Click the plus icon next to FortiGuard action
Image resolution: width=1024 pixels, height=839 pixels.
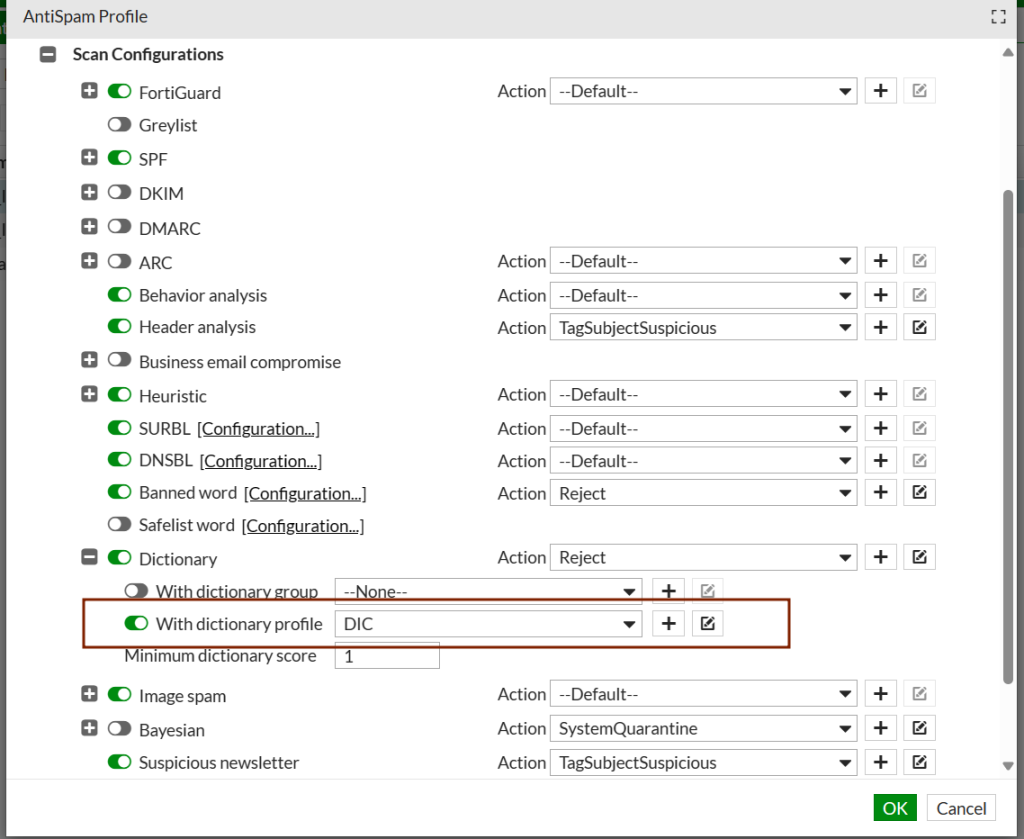tap(880, 91)
